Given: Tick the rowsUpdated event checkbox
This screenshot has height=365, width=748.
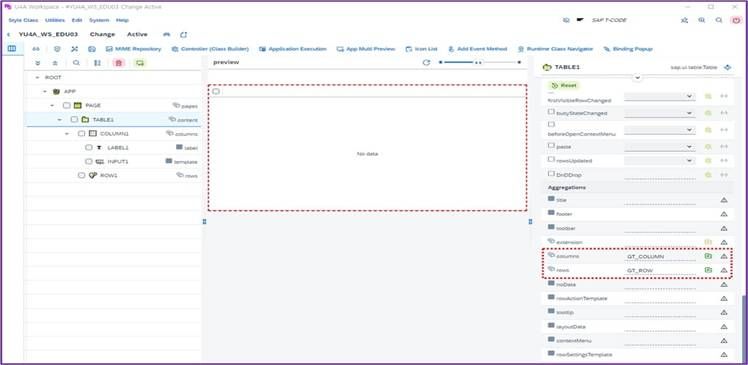Looking at the screenshot, I should (551, 159).
